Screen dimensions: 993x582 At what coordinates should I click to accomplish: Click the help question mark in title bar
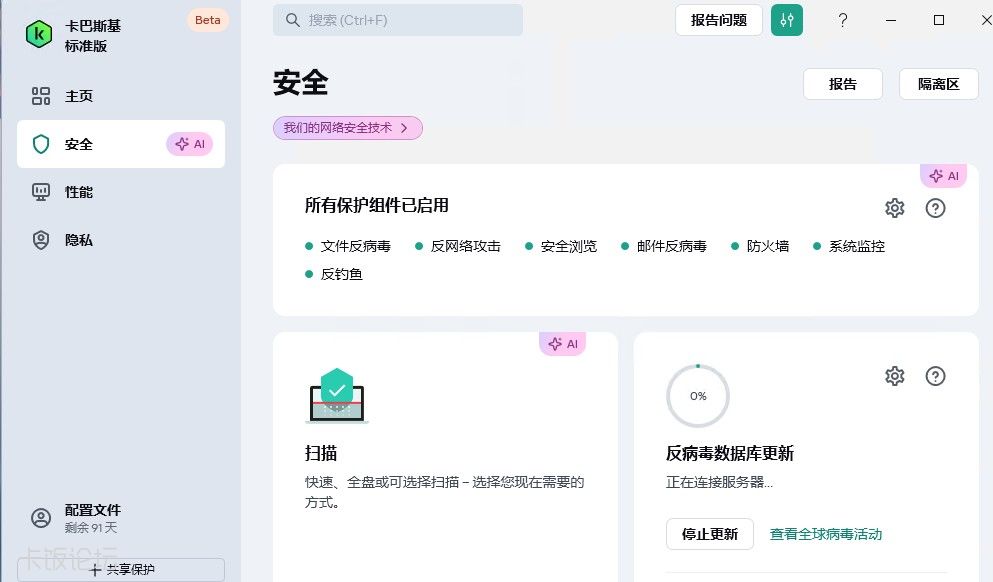[x=843, y=20]
